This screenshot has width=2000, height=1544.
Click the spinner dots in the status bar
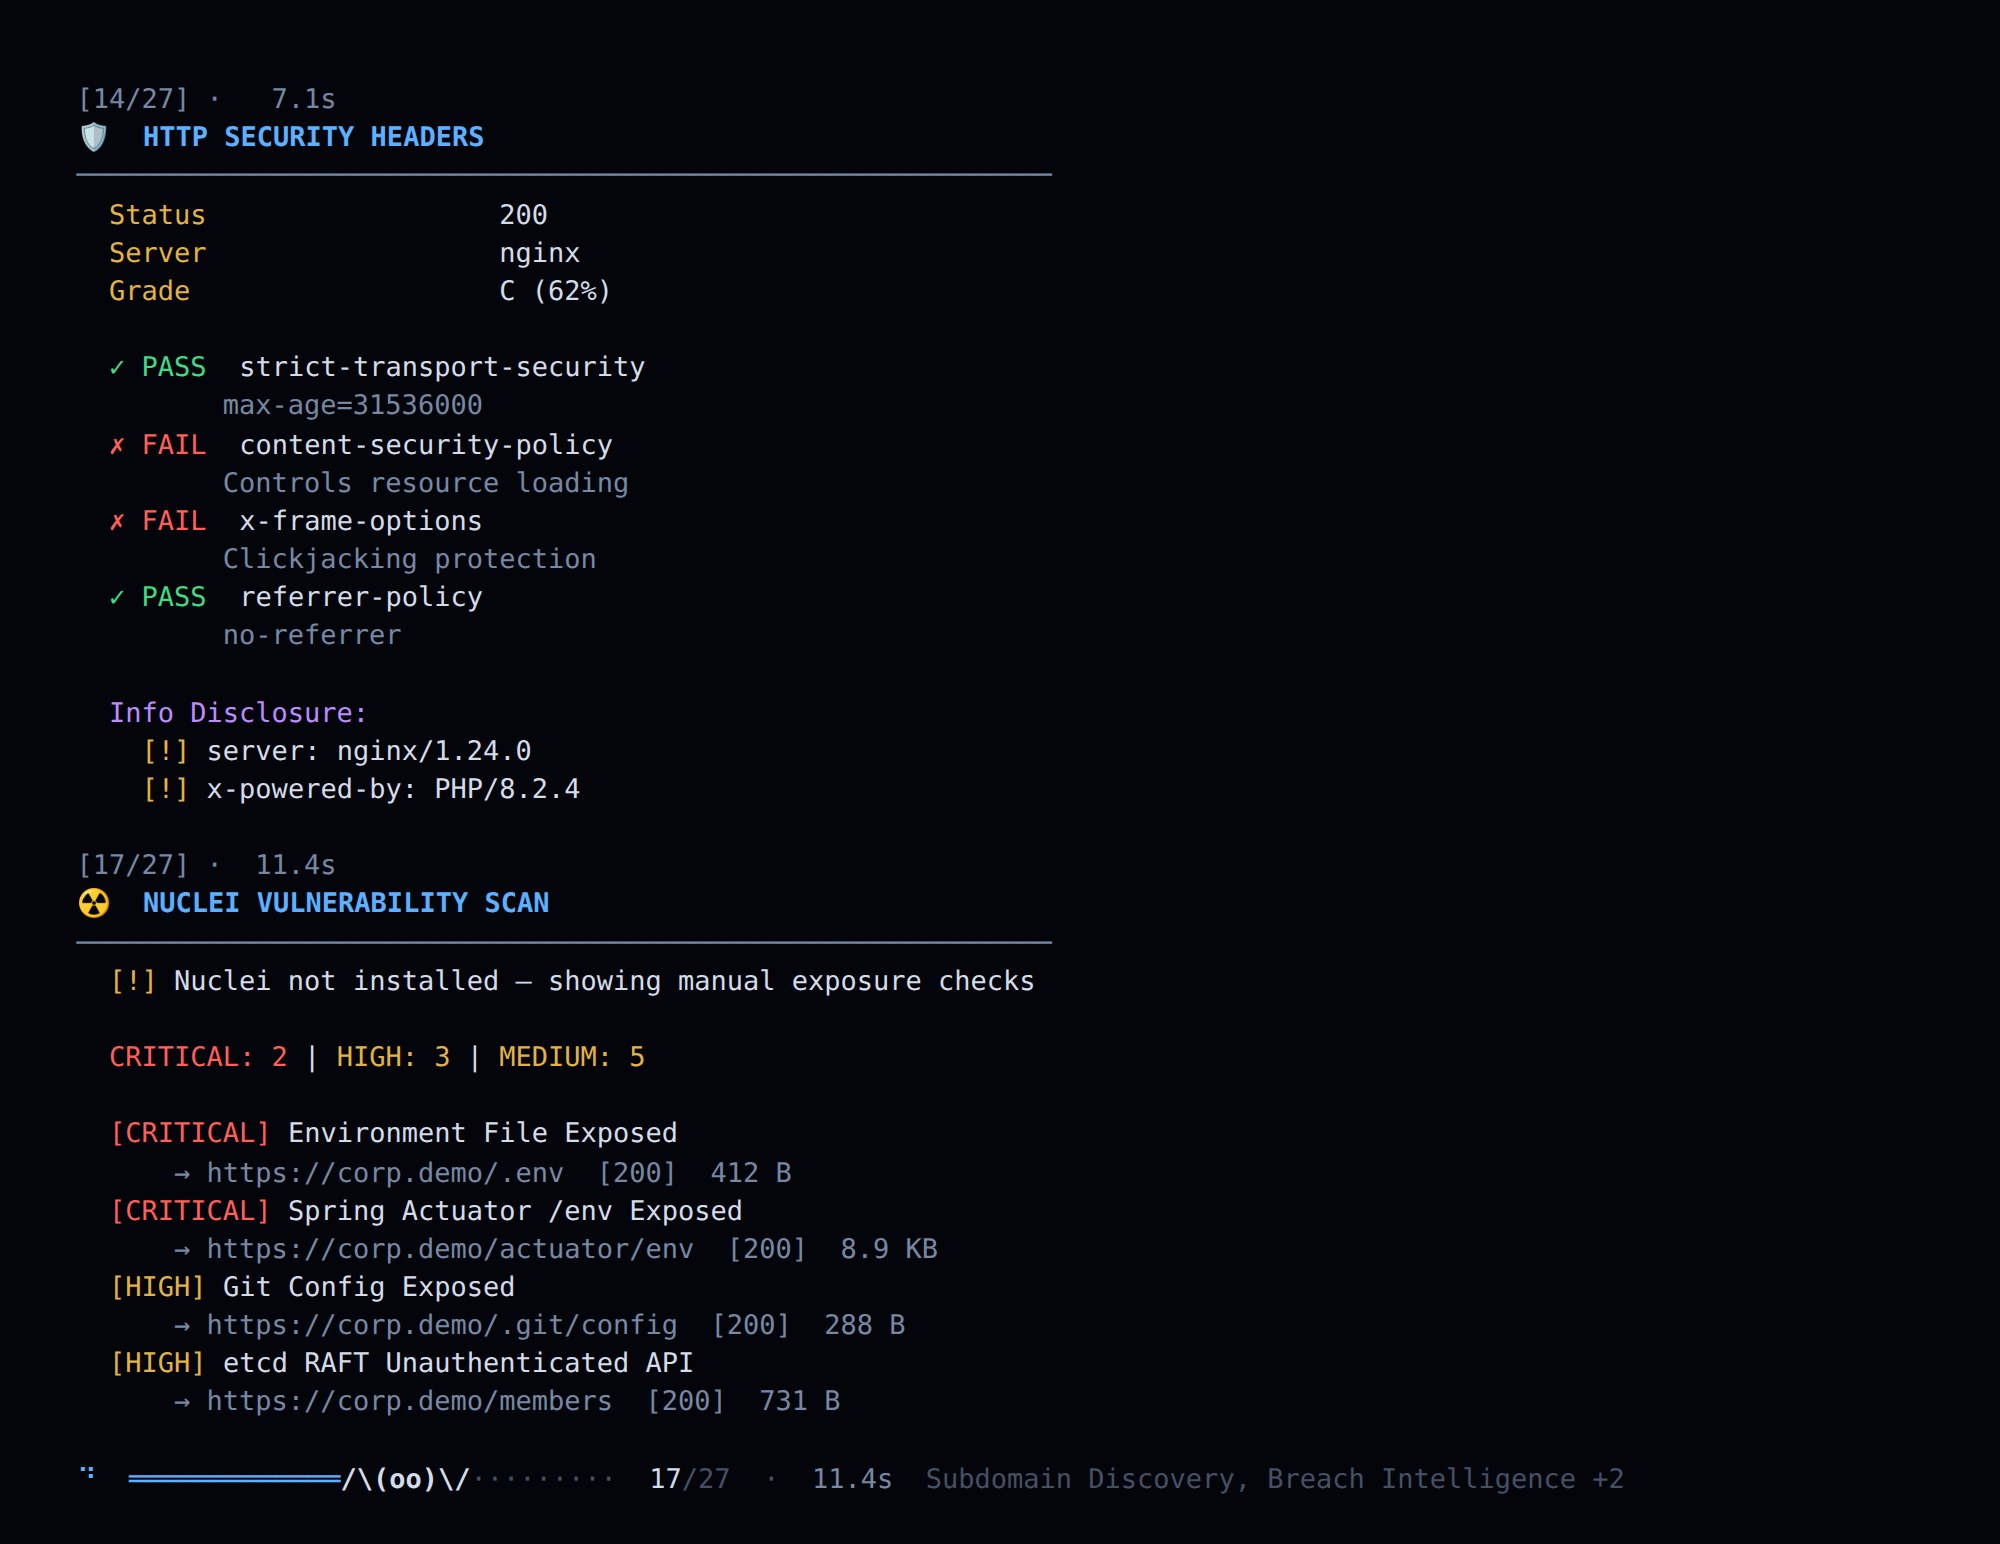click(88, 1472)
